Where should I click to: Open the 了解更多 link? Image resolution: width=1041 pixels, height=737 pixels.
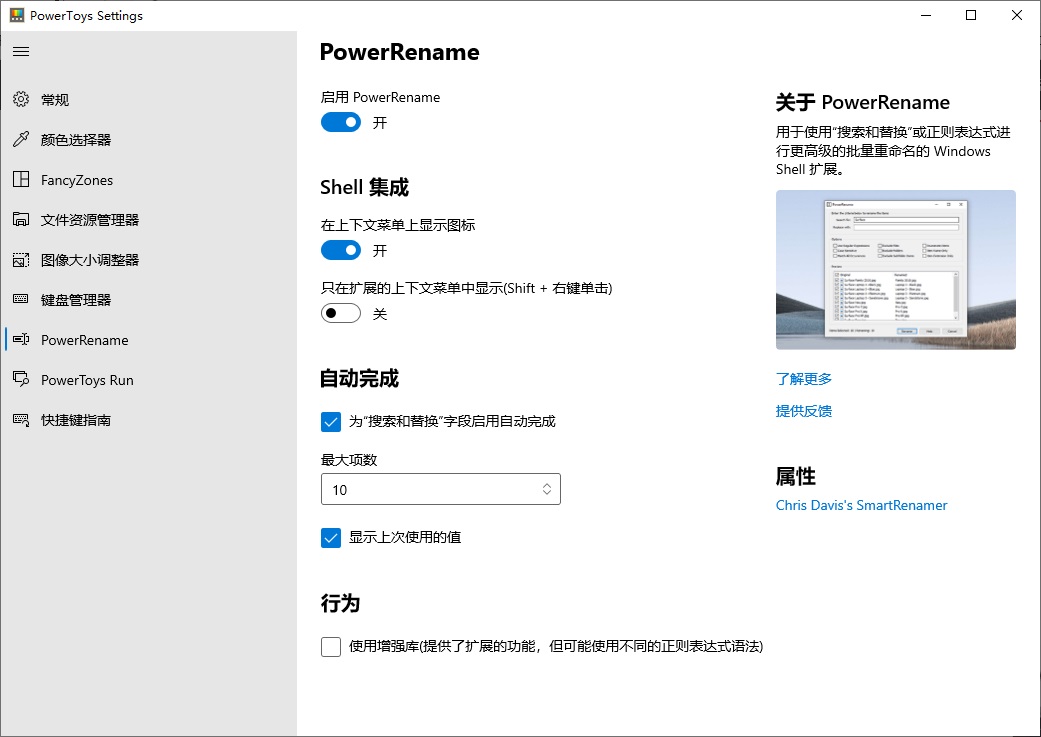pos(803,378)
